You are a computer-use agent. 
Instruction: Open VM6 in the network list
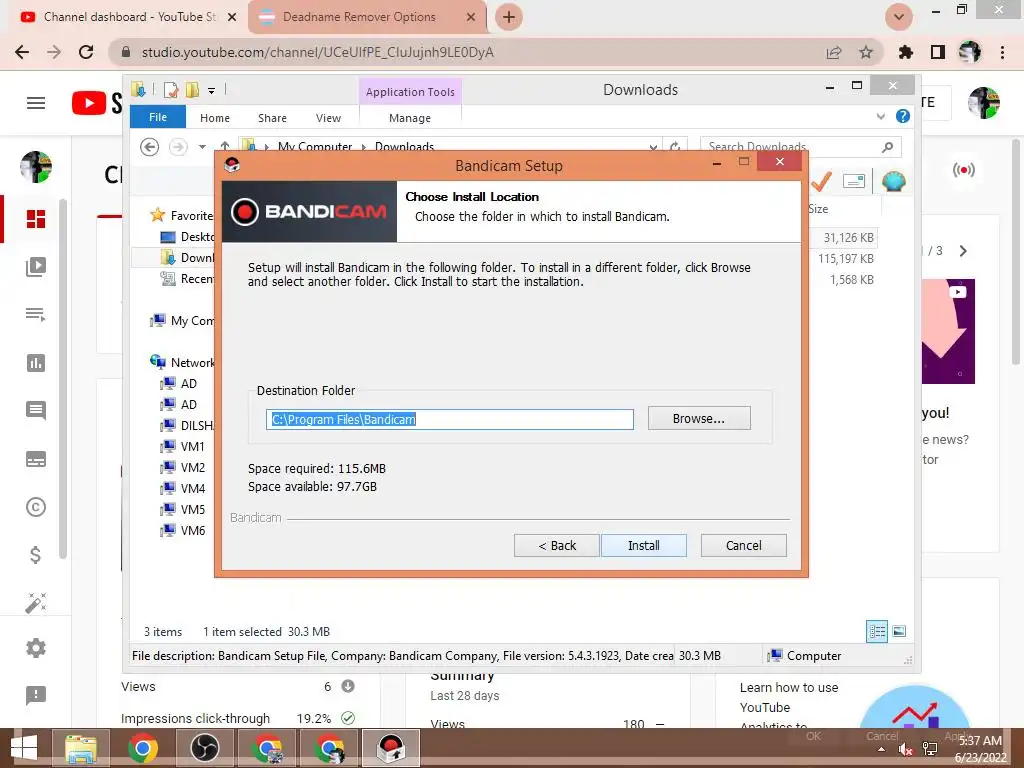183,530
